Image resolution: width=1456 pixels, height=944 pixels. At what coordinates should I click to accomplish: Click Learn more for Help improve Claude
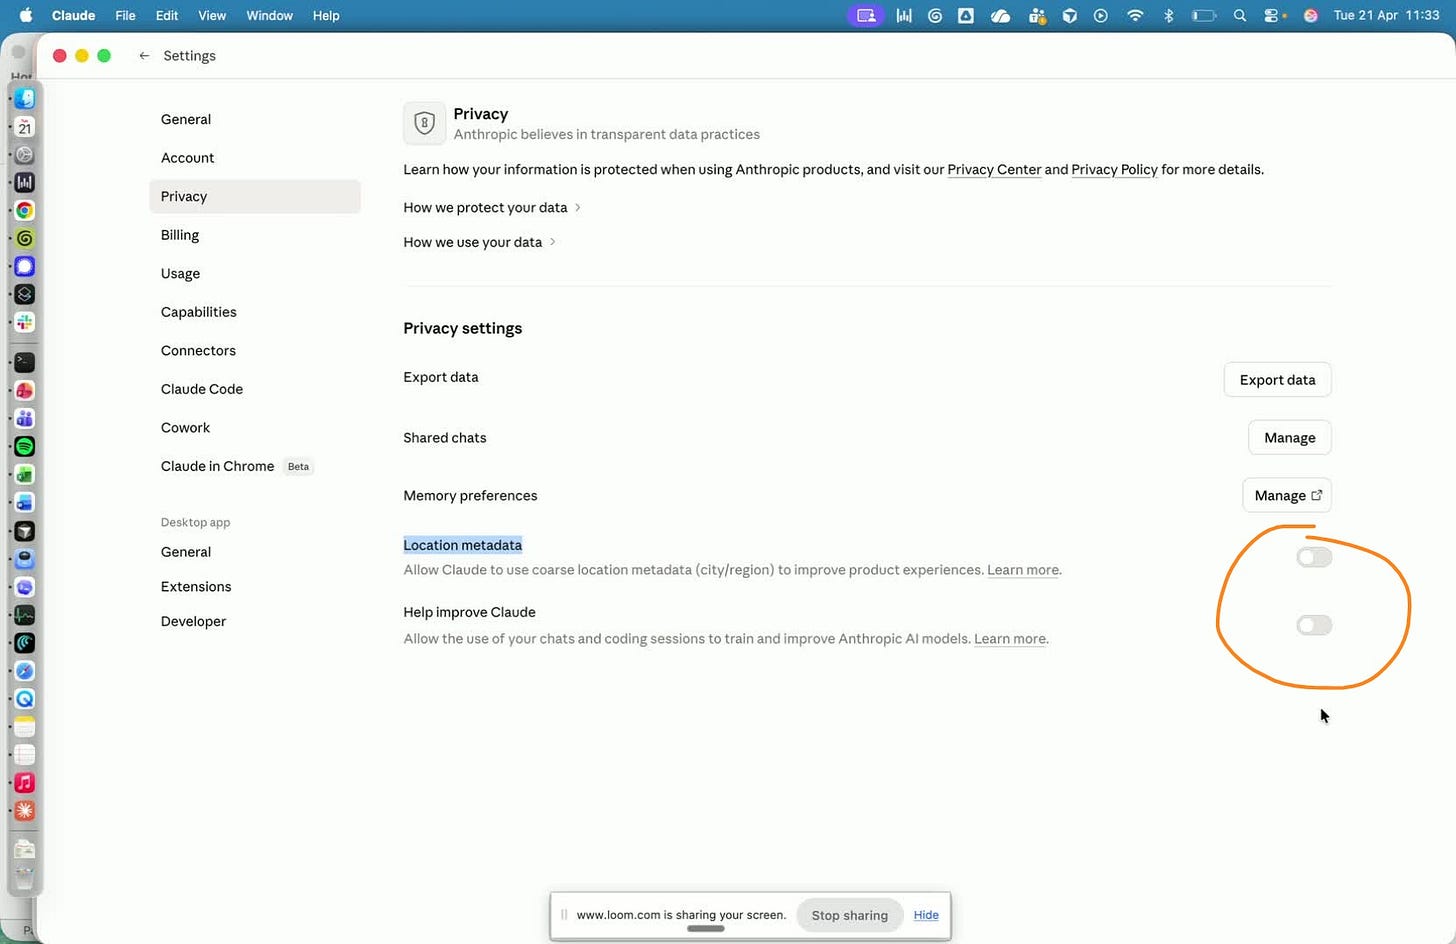click(x=1010, y=639)
